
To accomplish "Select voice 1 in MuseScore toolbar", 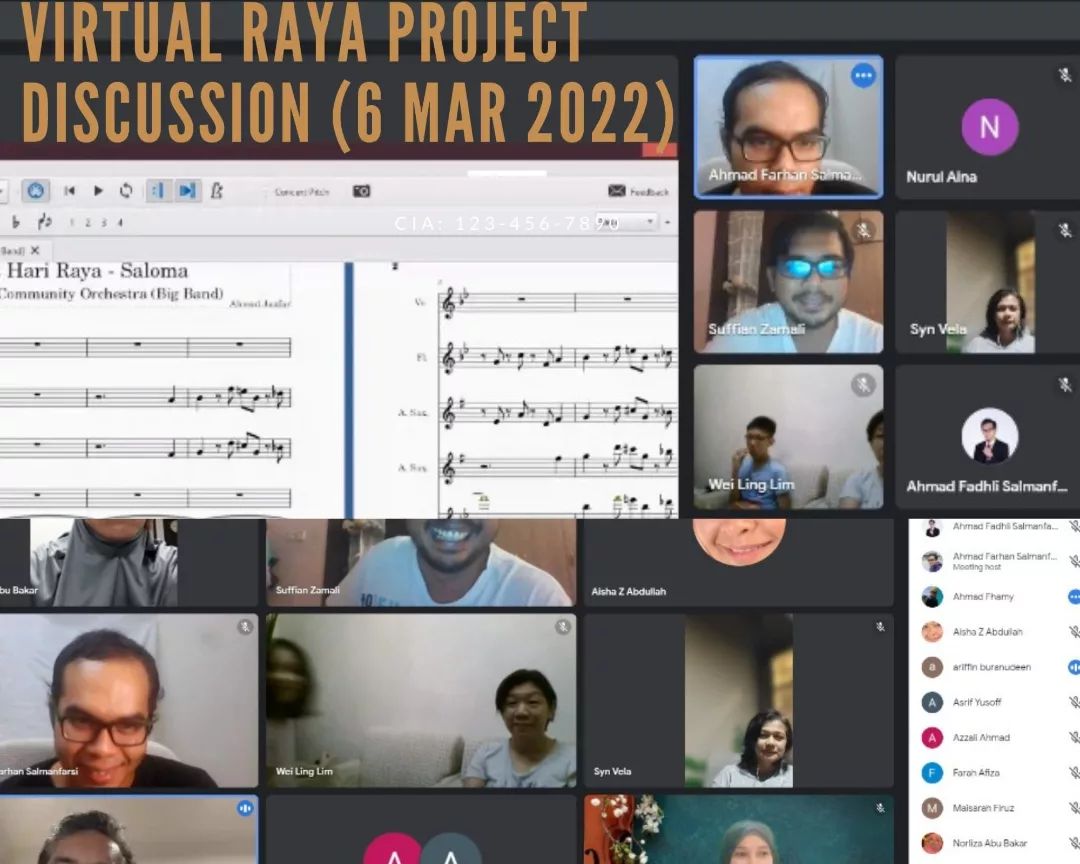I will point(72,223).
